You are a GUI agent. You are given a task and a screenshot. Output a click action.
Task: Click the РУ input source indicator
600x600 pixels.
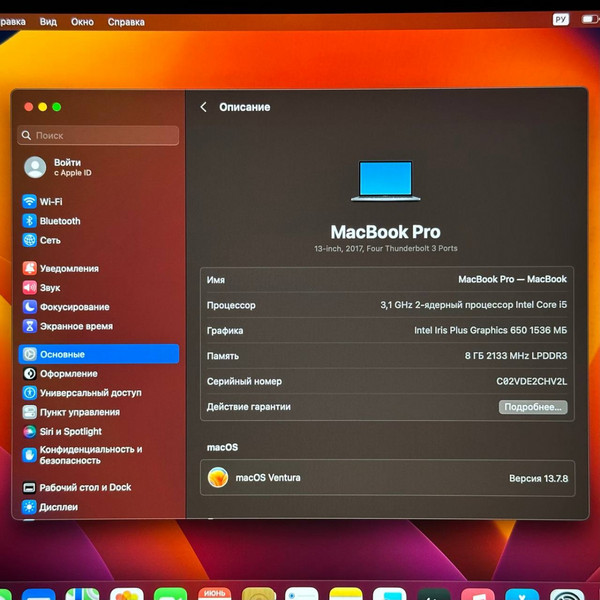(x=561, y=19)
